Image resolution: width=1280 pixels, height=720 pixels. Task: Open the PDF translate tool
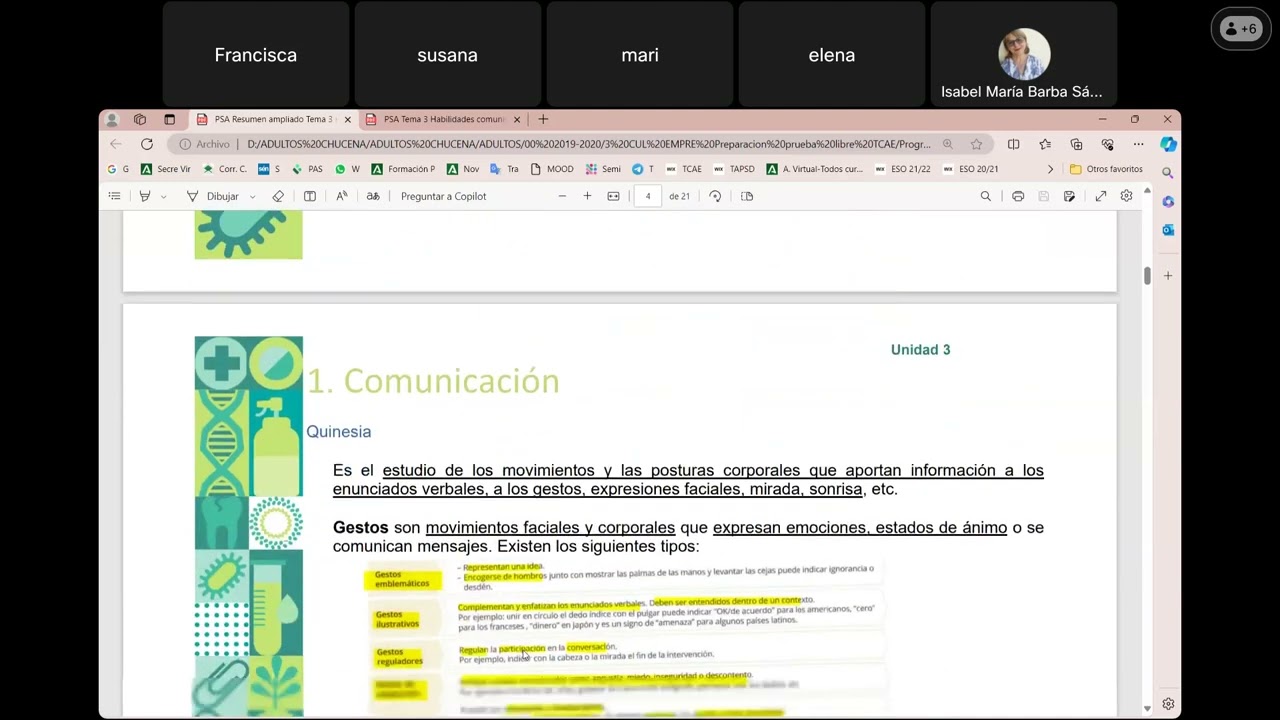tap(373, 196)
